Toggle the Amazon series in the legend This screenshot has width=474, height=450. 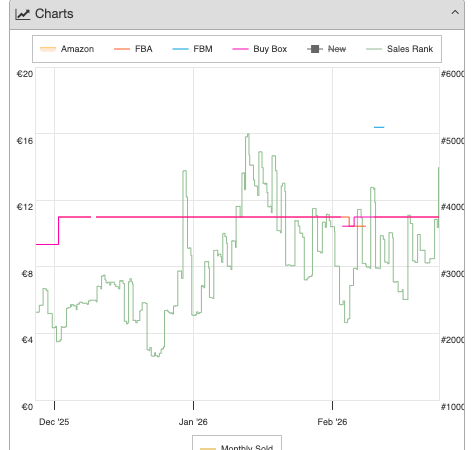[67, 49]
